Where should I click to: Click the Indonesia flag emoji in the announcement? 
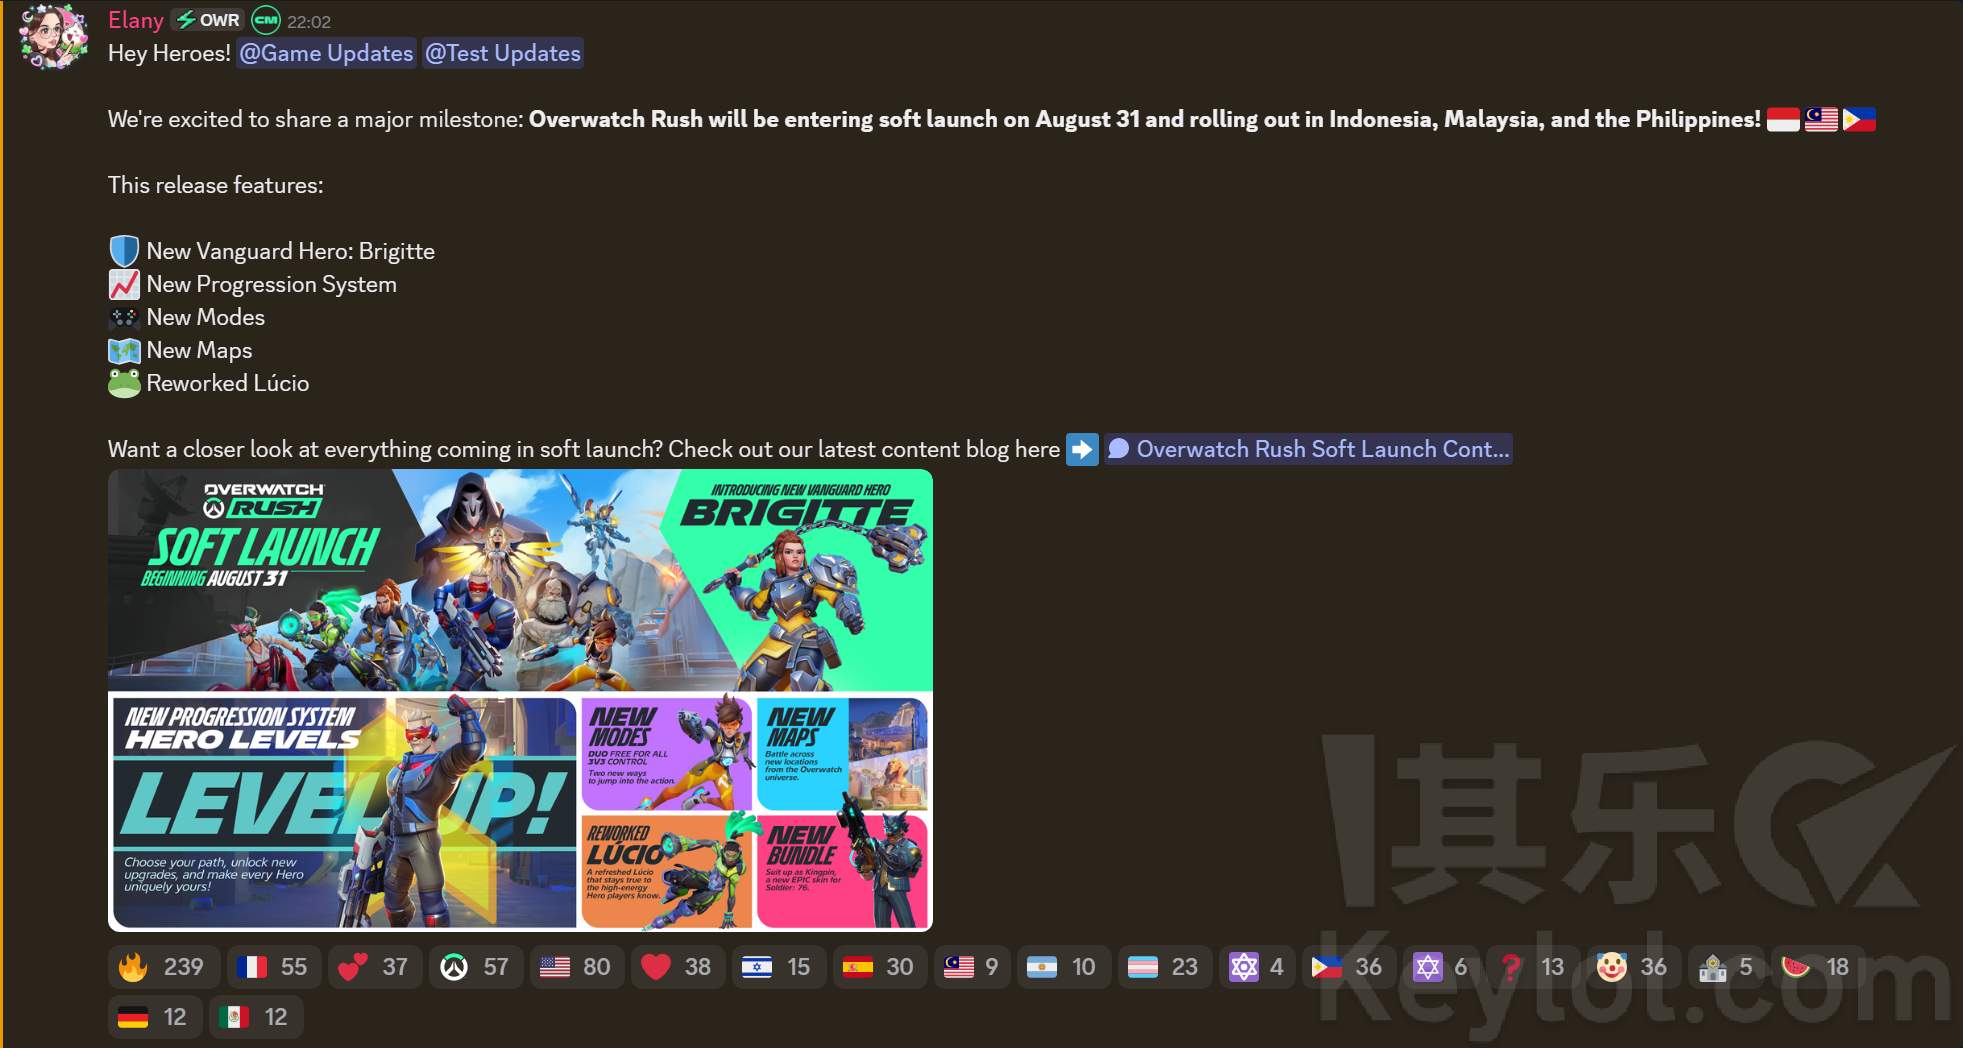tap(1783, 119)
